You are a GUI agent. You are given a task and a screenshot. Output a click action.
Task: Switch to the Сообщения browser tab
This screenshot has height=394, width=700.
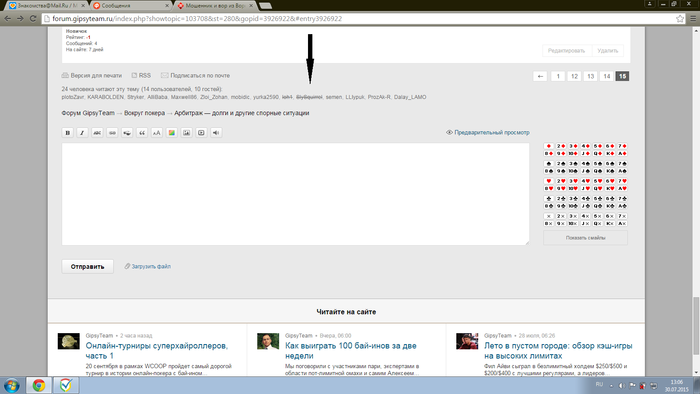(130, 6)
